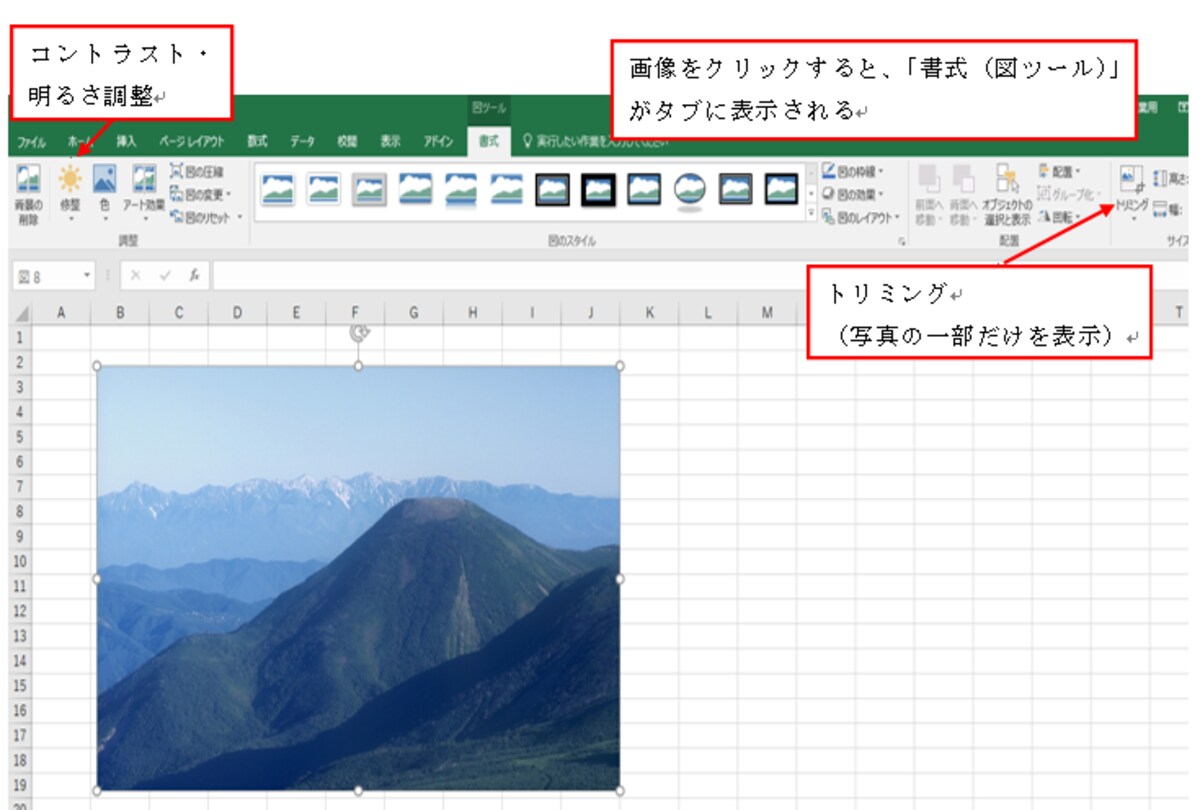Click 図の圧縮 compress pictures
The image size is (1200, 810).
coord(196,171)
